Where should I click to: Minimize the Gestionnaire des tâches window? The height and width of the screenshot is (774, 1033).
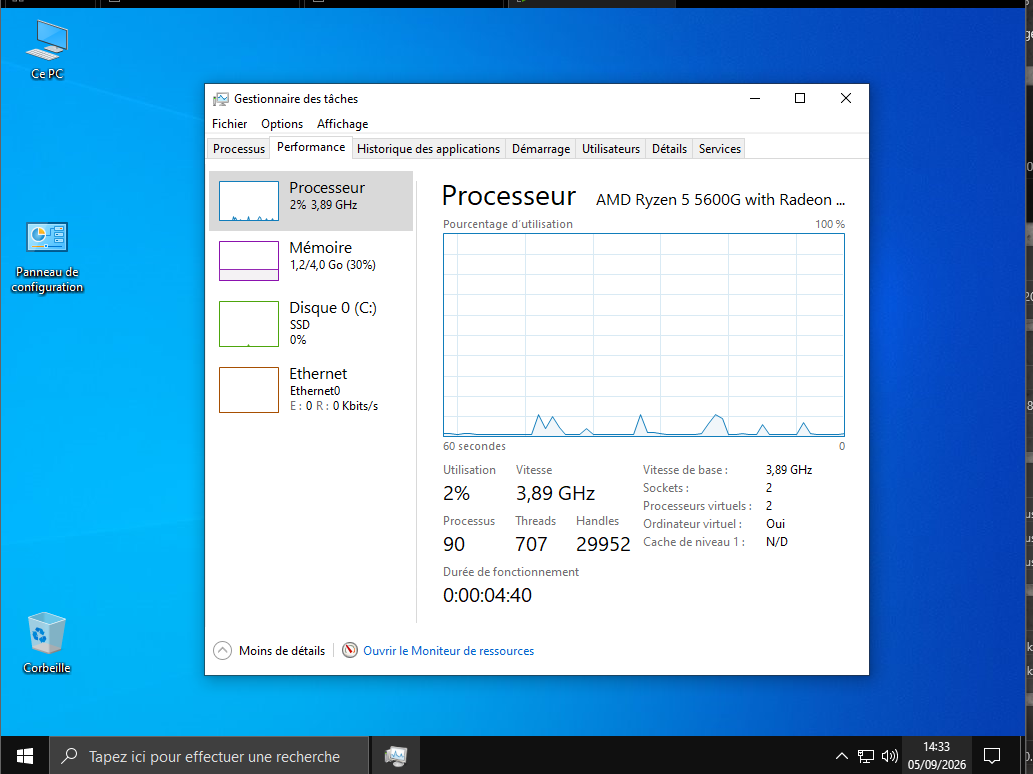755,98
